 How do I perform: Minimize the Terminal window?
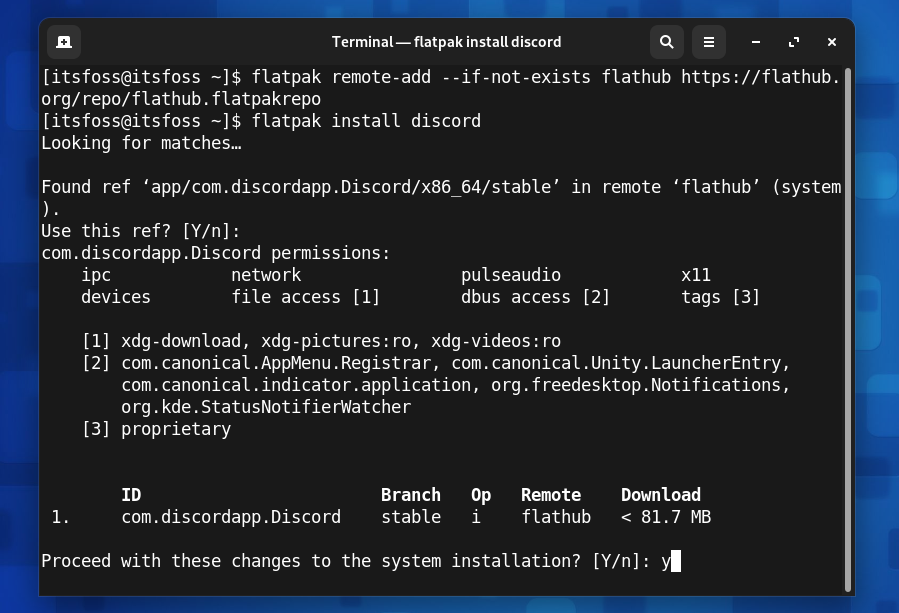[756, 42]
